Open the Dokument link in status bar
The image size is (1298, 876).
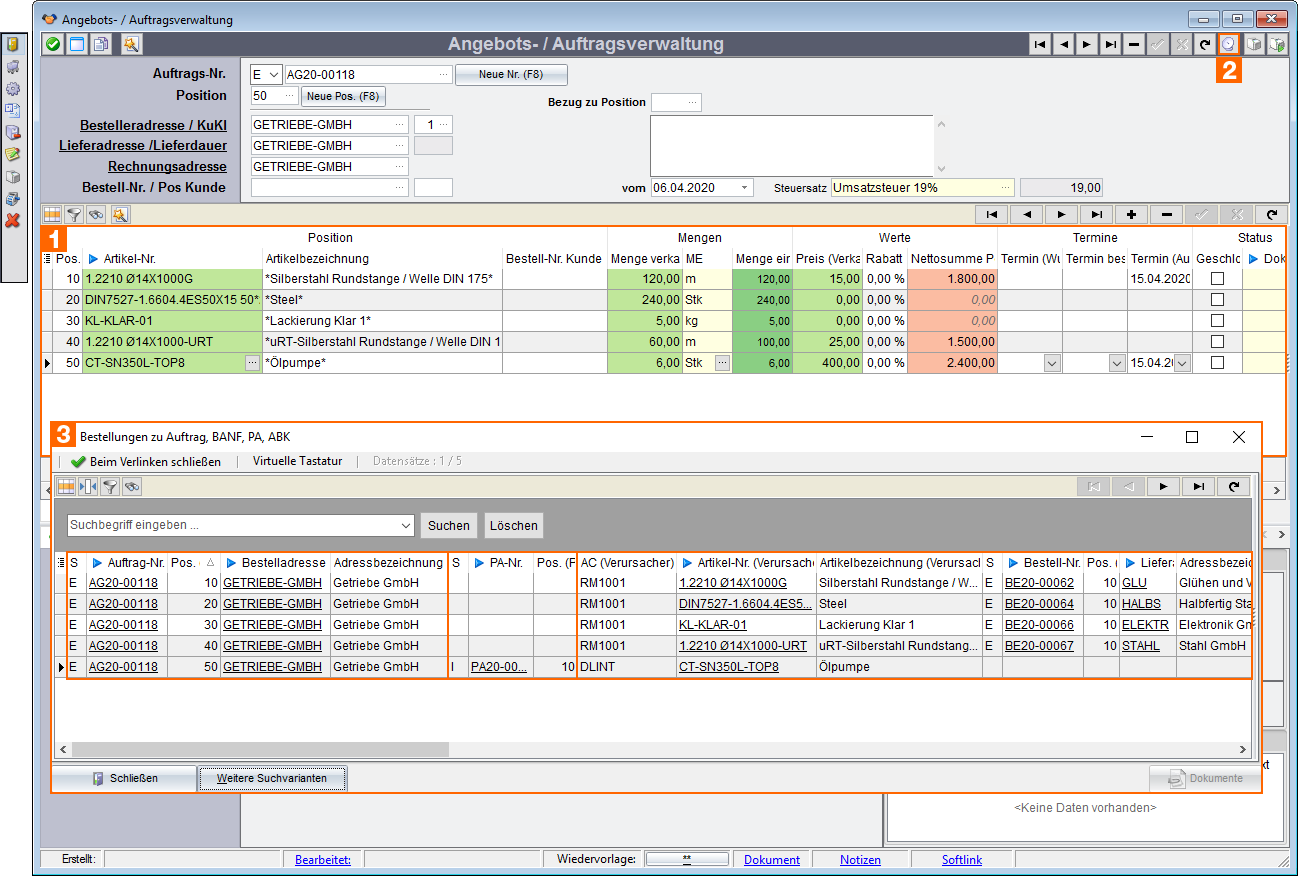pos(771,860)
